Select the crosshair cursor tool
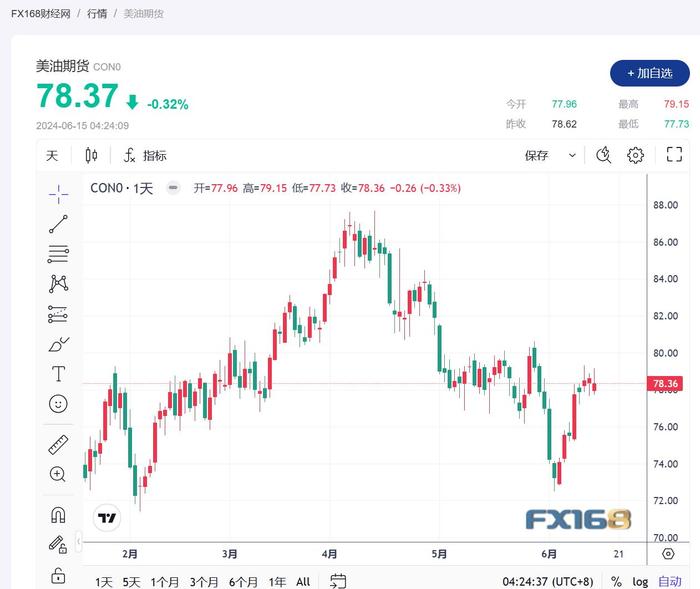This screenshot has width=700, height=589. (58, 194)
